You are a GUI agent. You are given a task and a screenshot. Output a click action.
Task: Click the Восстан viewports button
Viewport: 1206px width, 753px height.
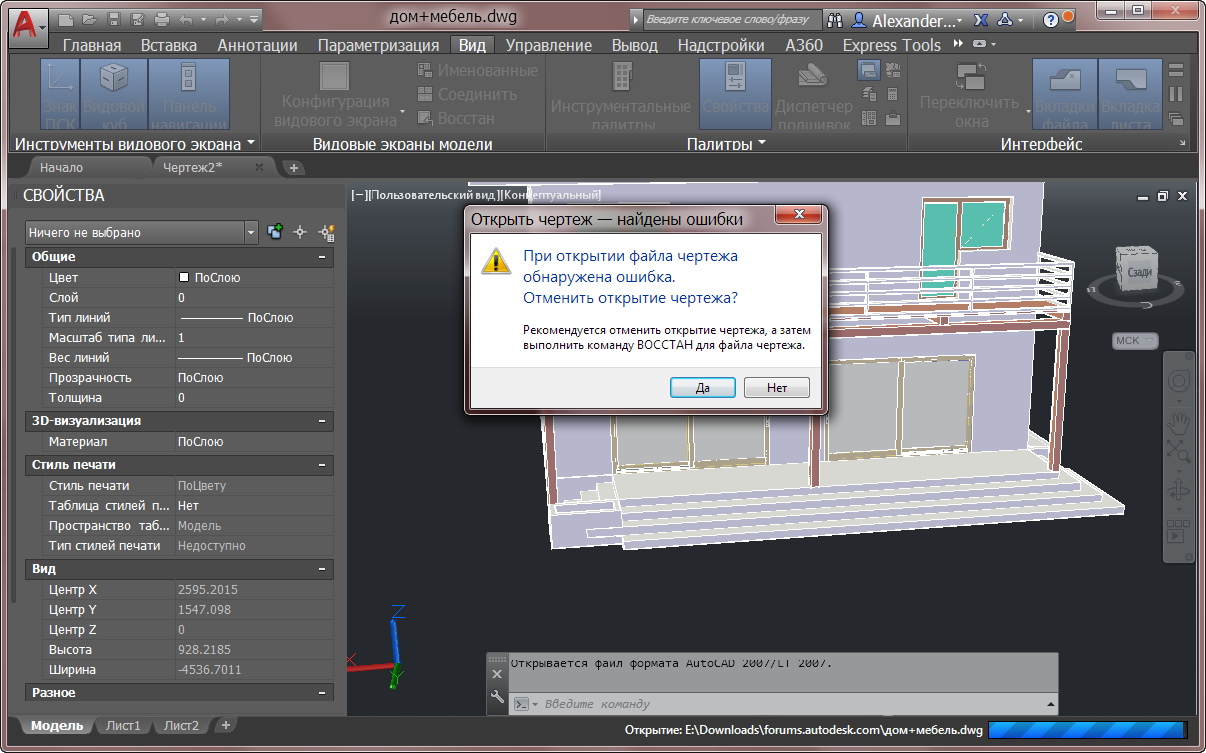[456, 118]
